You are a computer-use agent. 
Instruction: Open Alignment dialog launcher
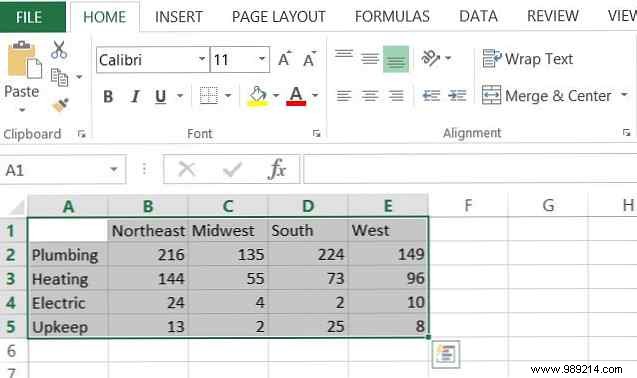(x=626, y=133)
